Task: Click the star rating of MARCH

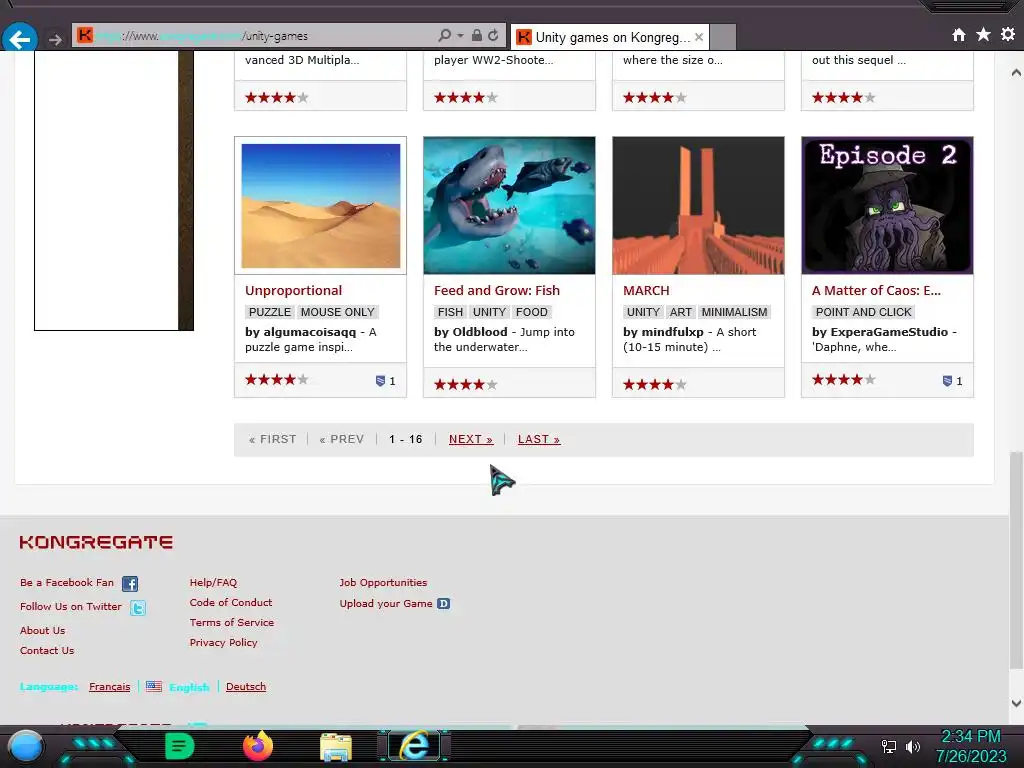Action: [x=654, y=385]
